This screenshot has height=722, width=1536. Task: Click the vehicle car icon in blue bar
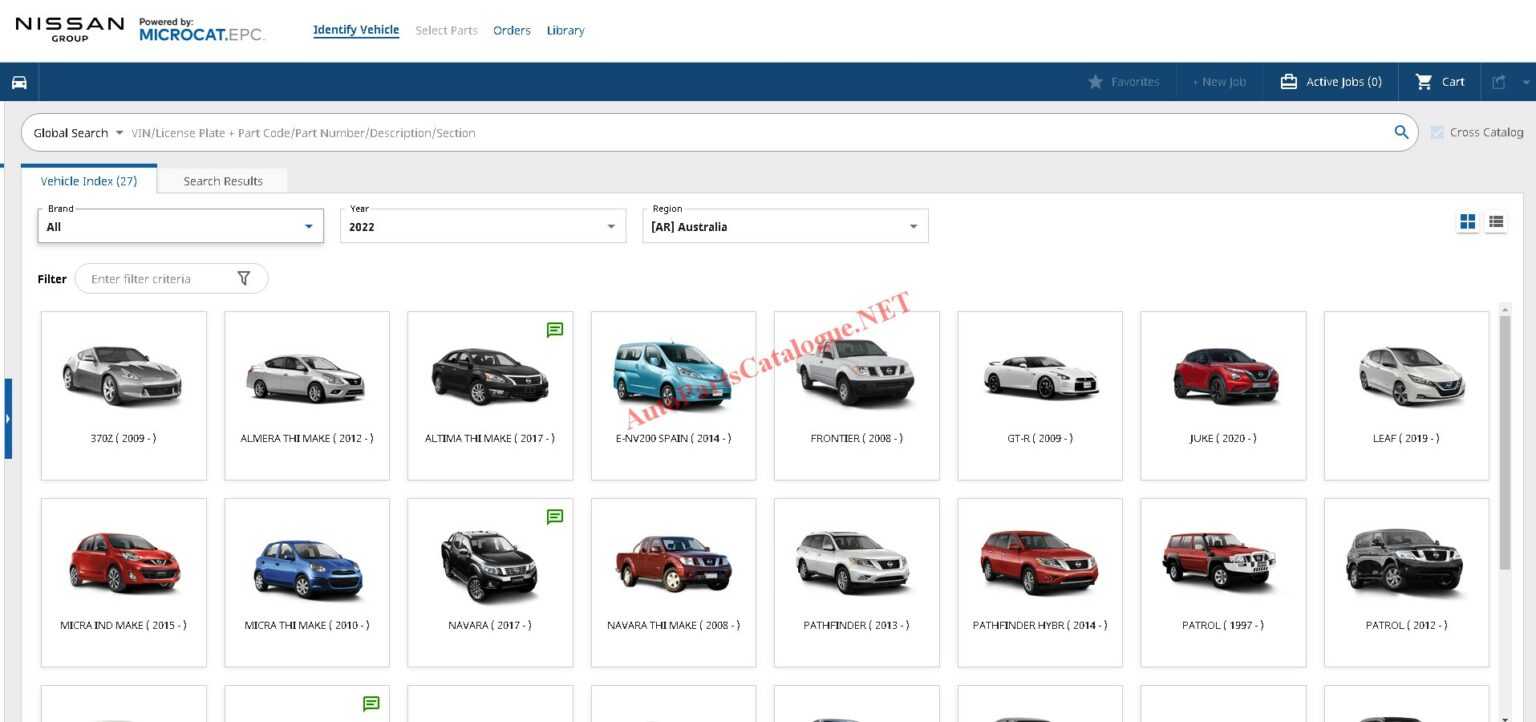tap(19, 82)
